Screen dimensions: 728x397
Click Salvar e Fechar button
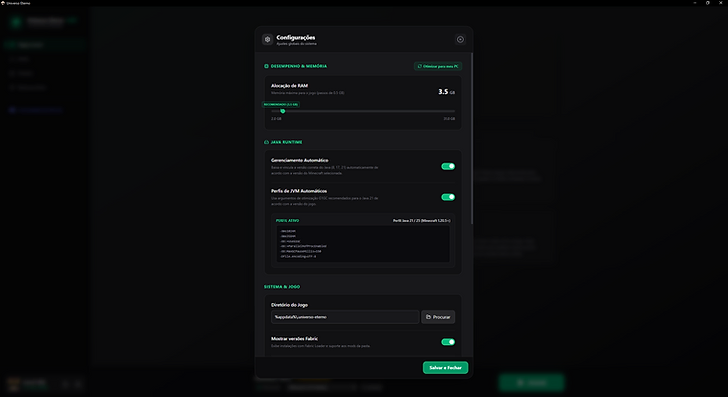445,368
